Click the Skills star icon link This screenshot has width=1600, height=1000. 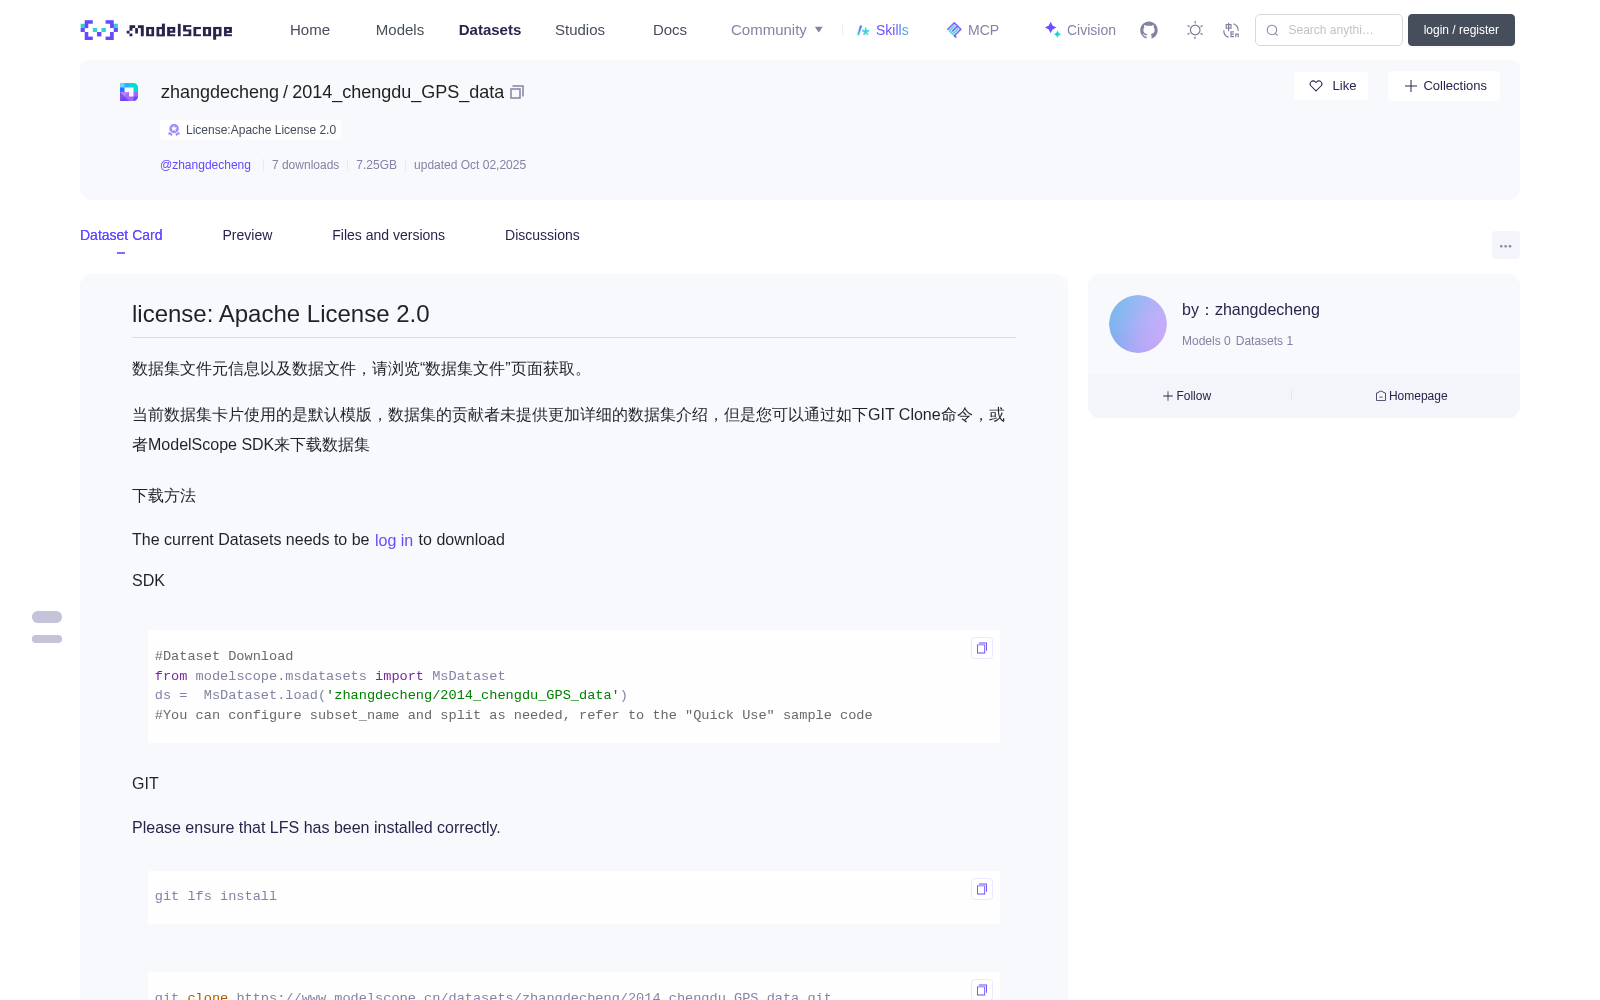point(883,30)
